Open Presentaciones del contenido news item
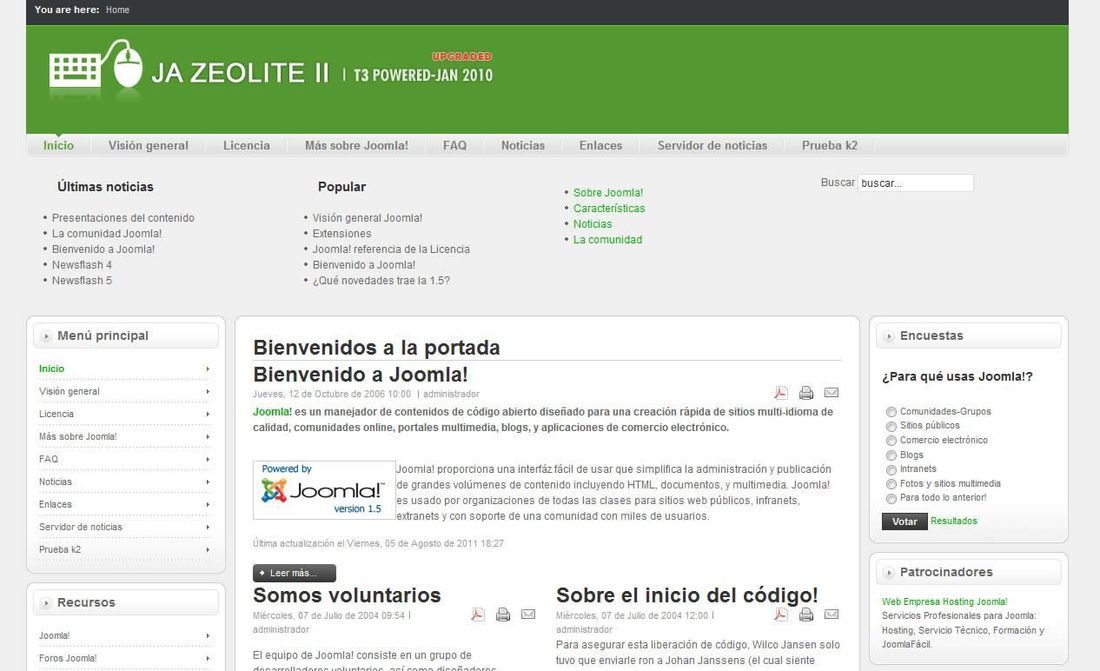Viewport: 1100px width, 671px height. [x=123, y=218]
